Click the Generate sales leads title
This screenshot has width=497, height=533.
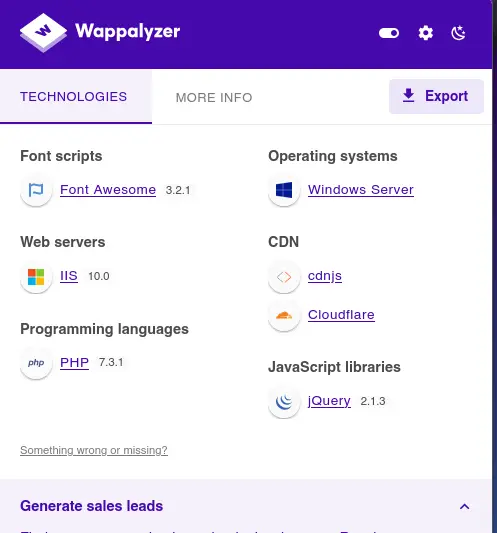point(91,506)
